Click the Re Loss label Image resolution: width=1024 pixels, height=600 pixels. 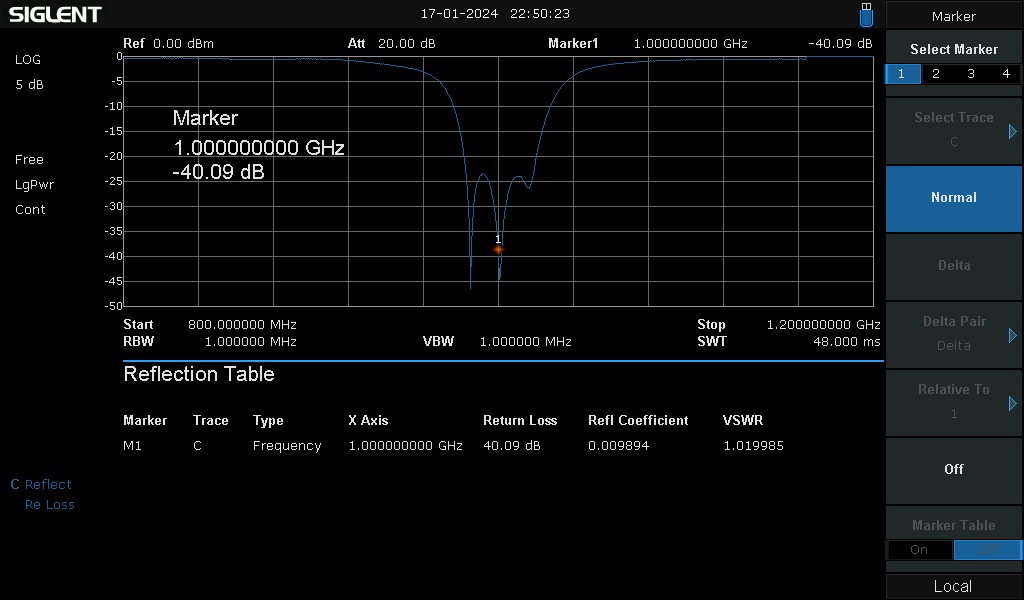click(50, 505)
